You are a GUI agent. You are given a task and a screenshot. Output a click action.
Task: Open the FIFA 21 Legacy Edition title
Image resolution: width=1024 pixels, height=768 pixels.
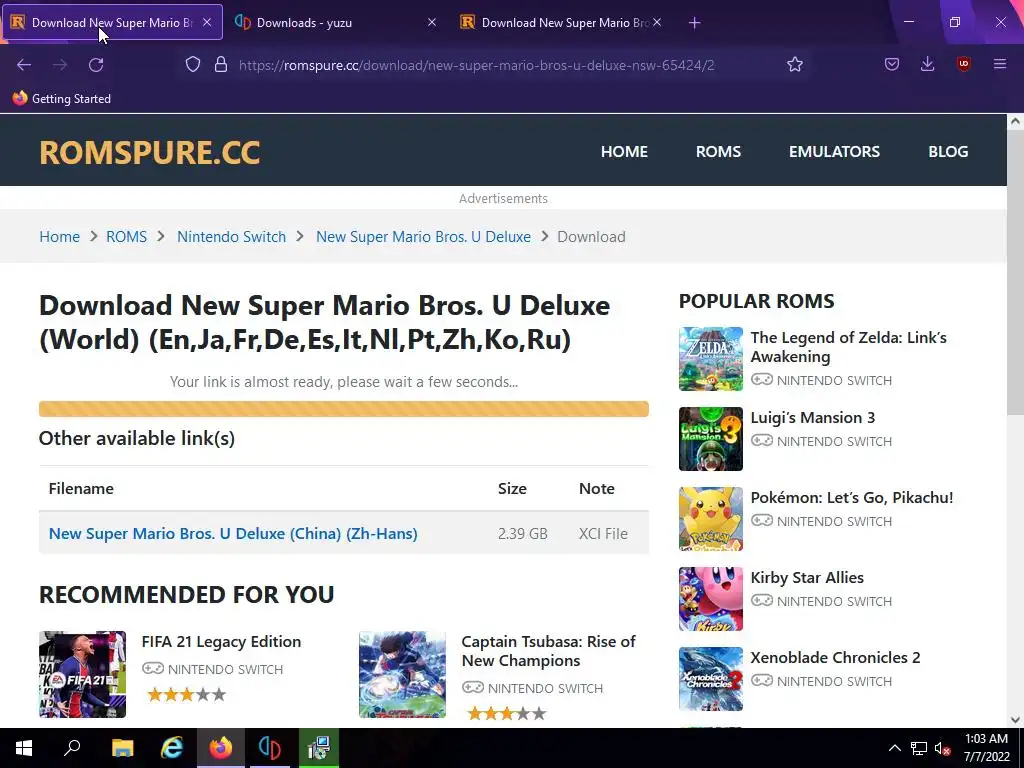[x=221, y=641]
